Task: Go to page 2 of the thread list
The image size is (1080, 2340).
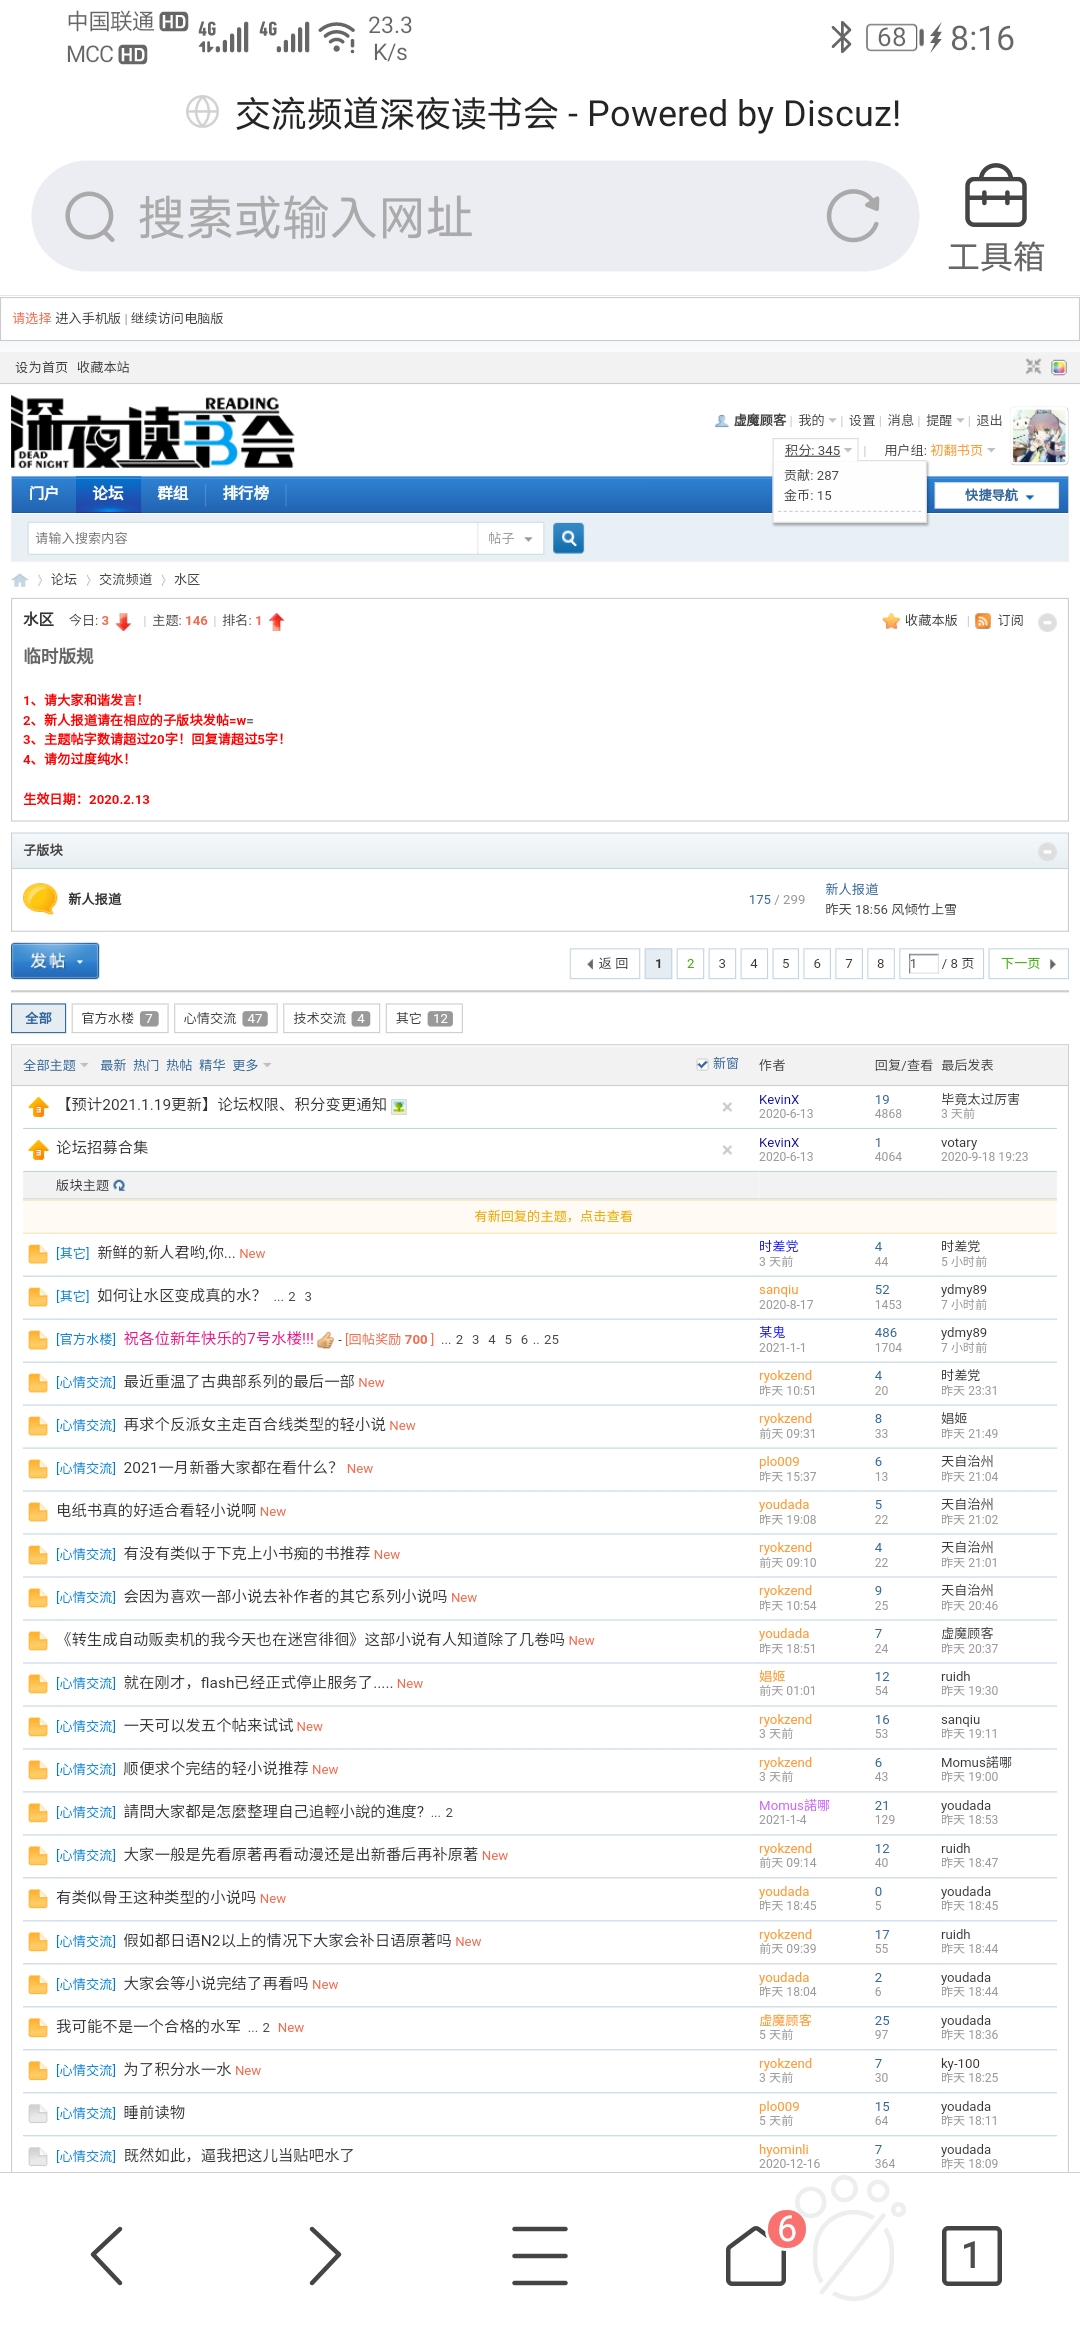Action: 690,963
